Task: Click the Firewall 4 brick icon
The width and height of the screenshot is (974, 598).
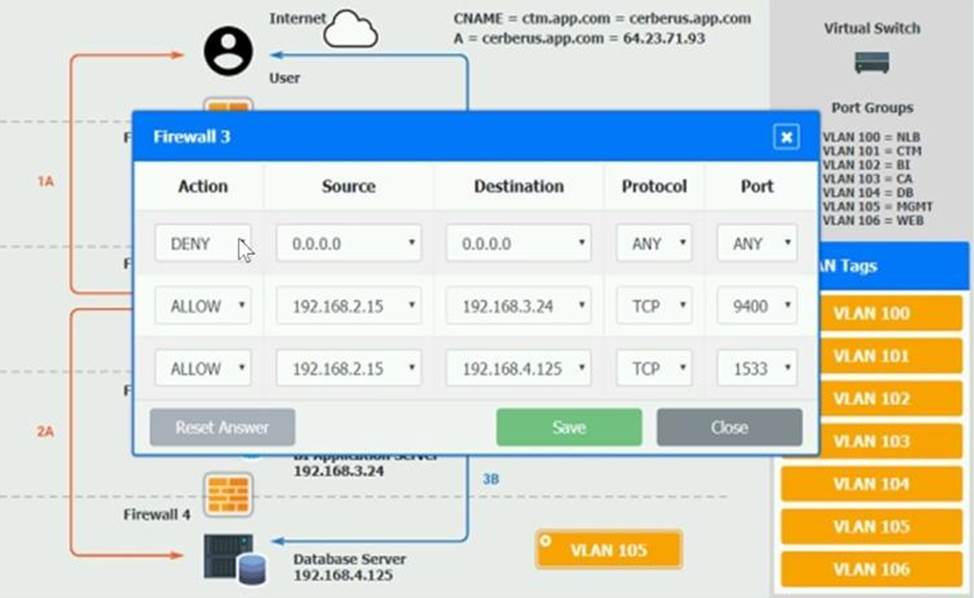Action: pos(227,494)
